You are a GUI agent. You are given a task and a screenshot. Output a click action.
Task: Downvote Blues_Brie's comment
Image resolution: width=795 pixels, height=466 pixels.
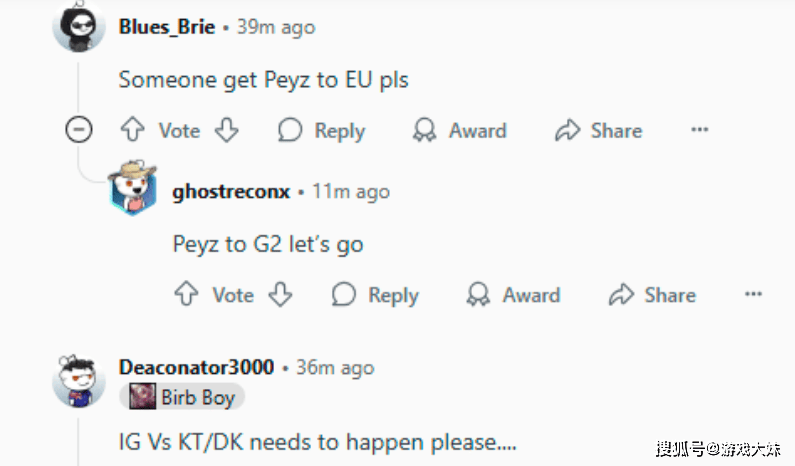pyautogui.click(x=227, y=130)
